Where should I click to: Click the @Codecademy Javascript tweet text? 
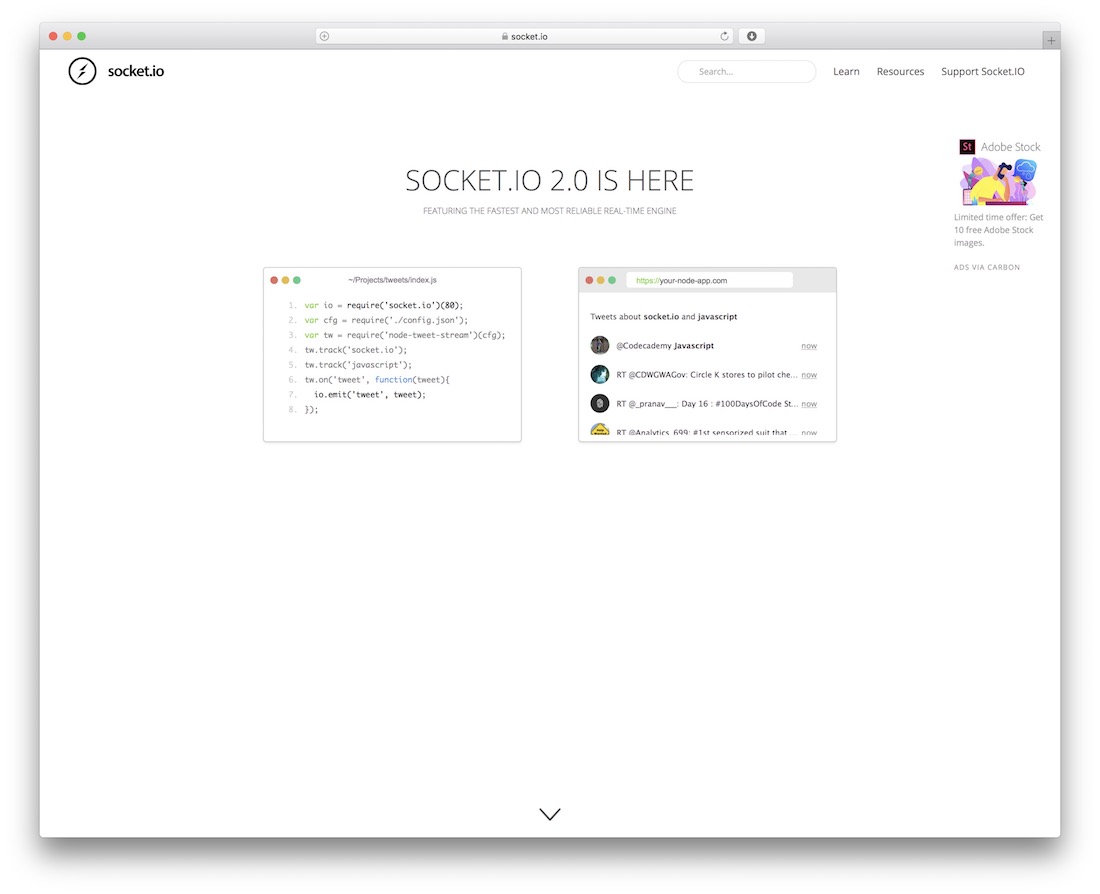click(665, 345)
